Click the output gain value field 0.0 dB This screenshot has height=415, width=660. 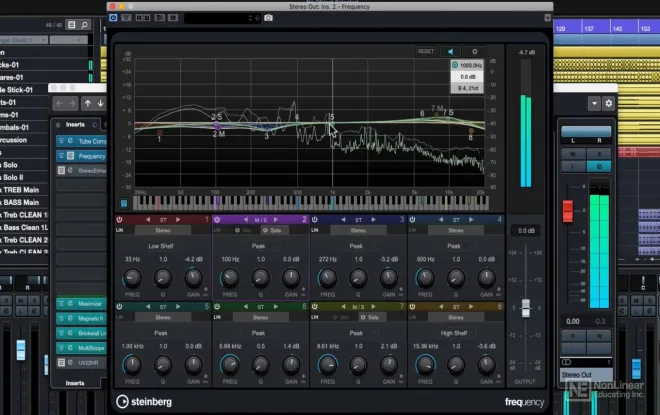[526, 231]
